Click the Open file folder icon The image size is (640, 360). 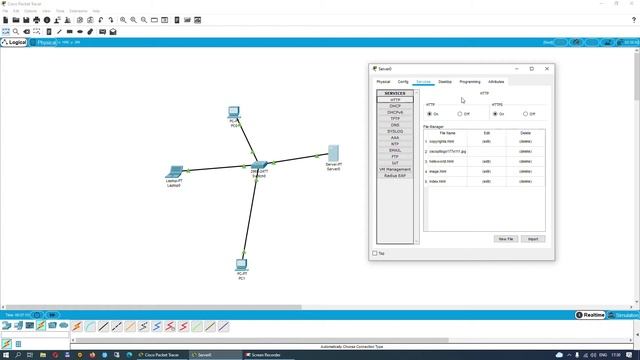(16, 20)
